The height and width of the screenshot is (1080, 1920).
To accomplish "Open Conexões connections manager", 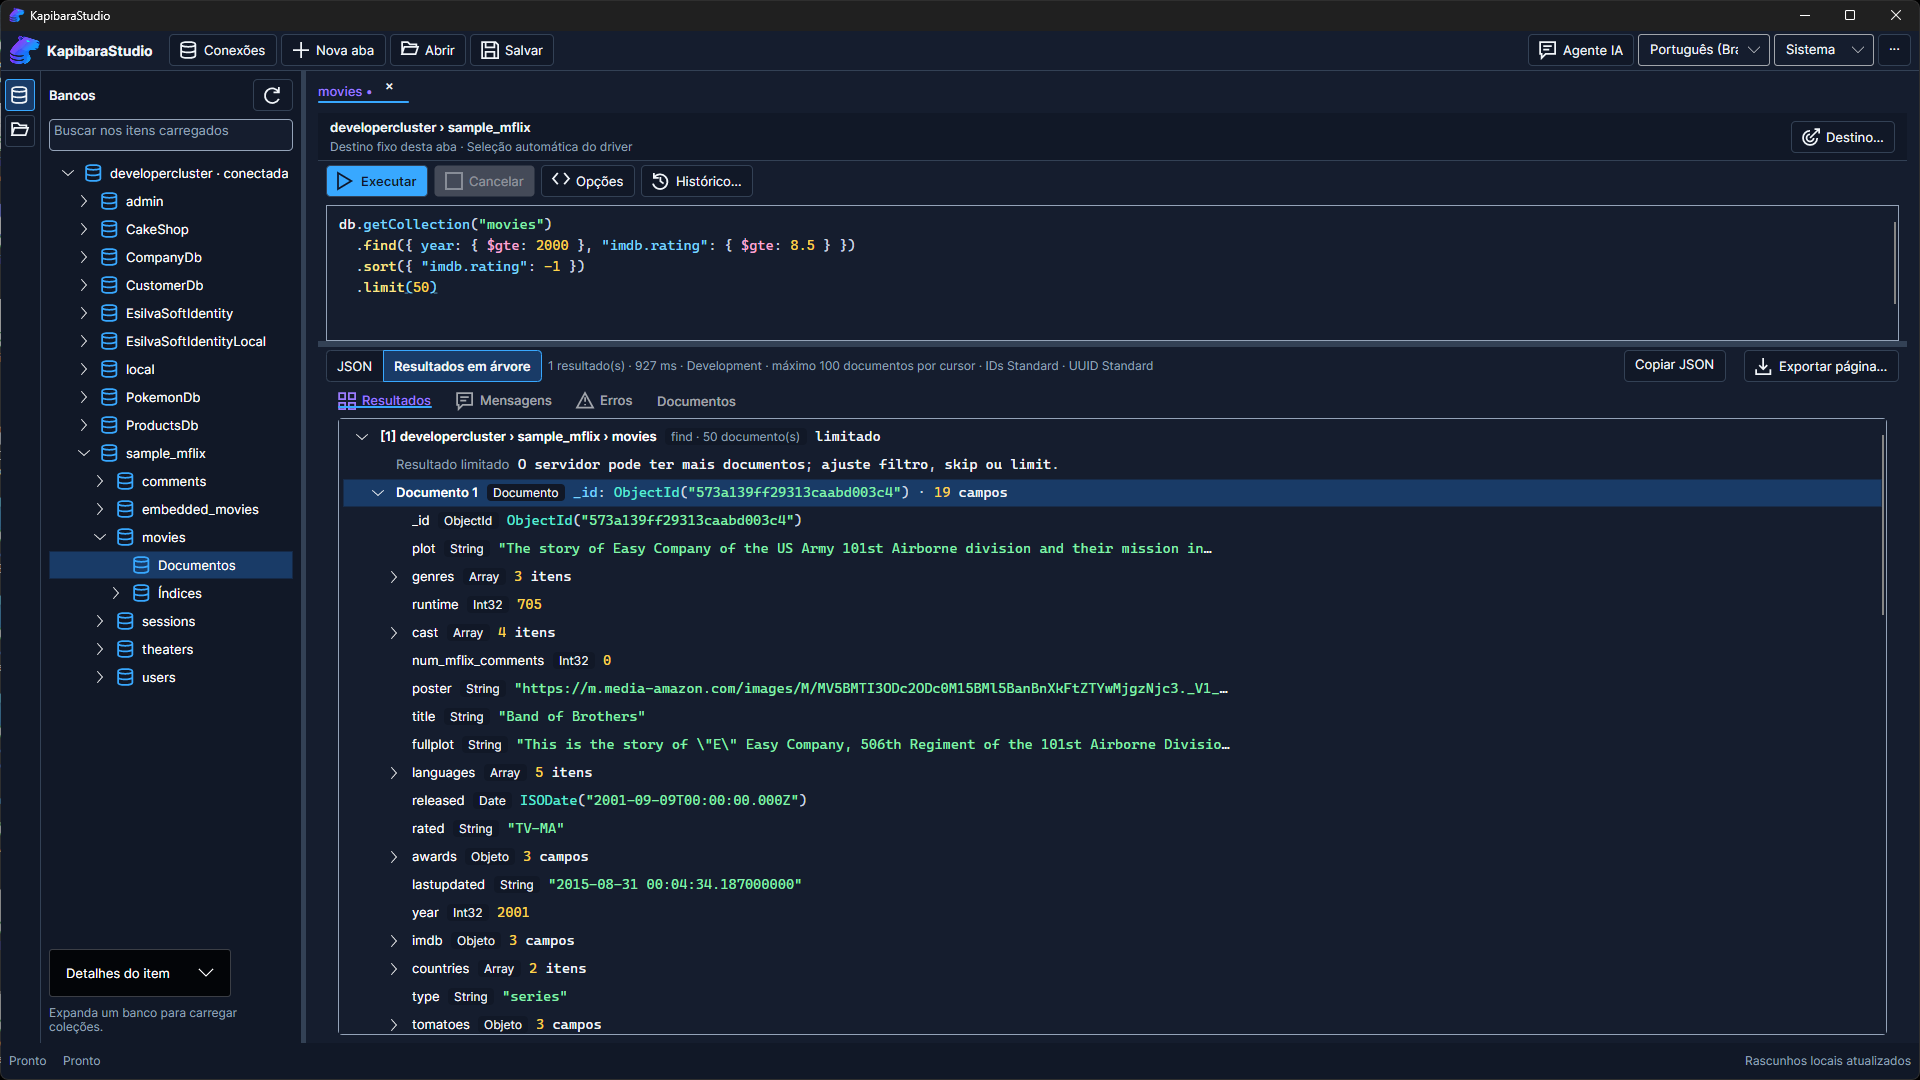I will 222,50.
